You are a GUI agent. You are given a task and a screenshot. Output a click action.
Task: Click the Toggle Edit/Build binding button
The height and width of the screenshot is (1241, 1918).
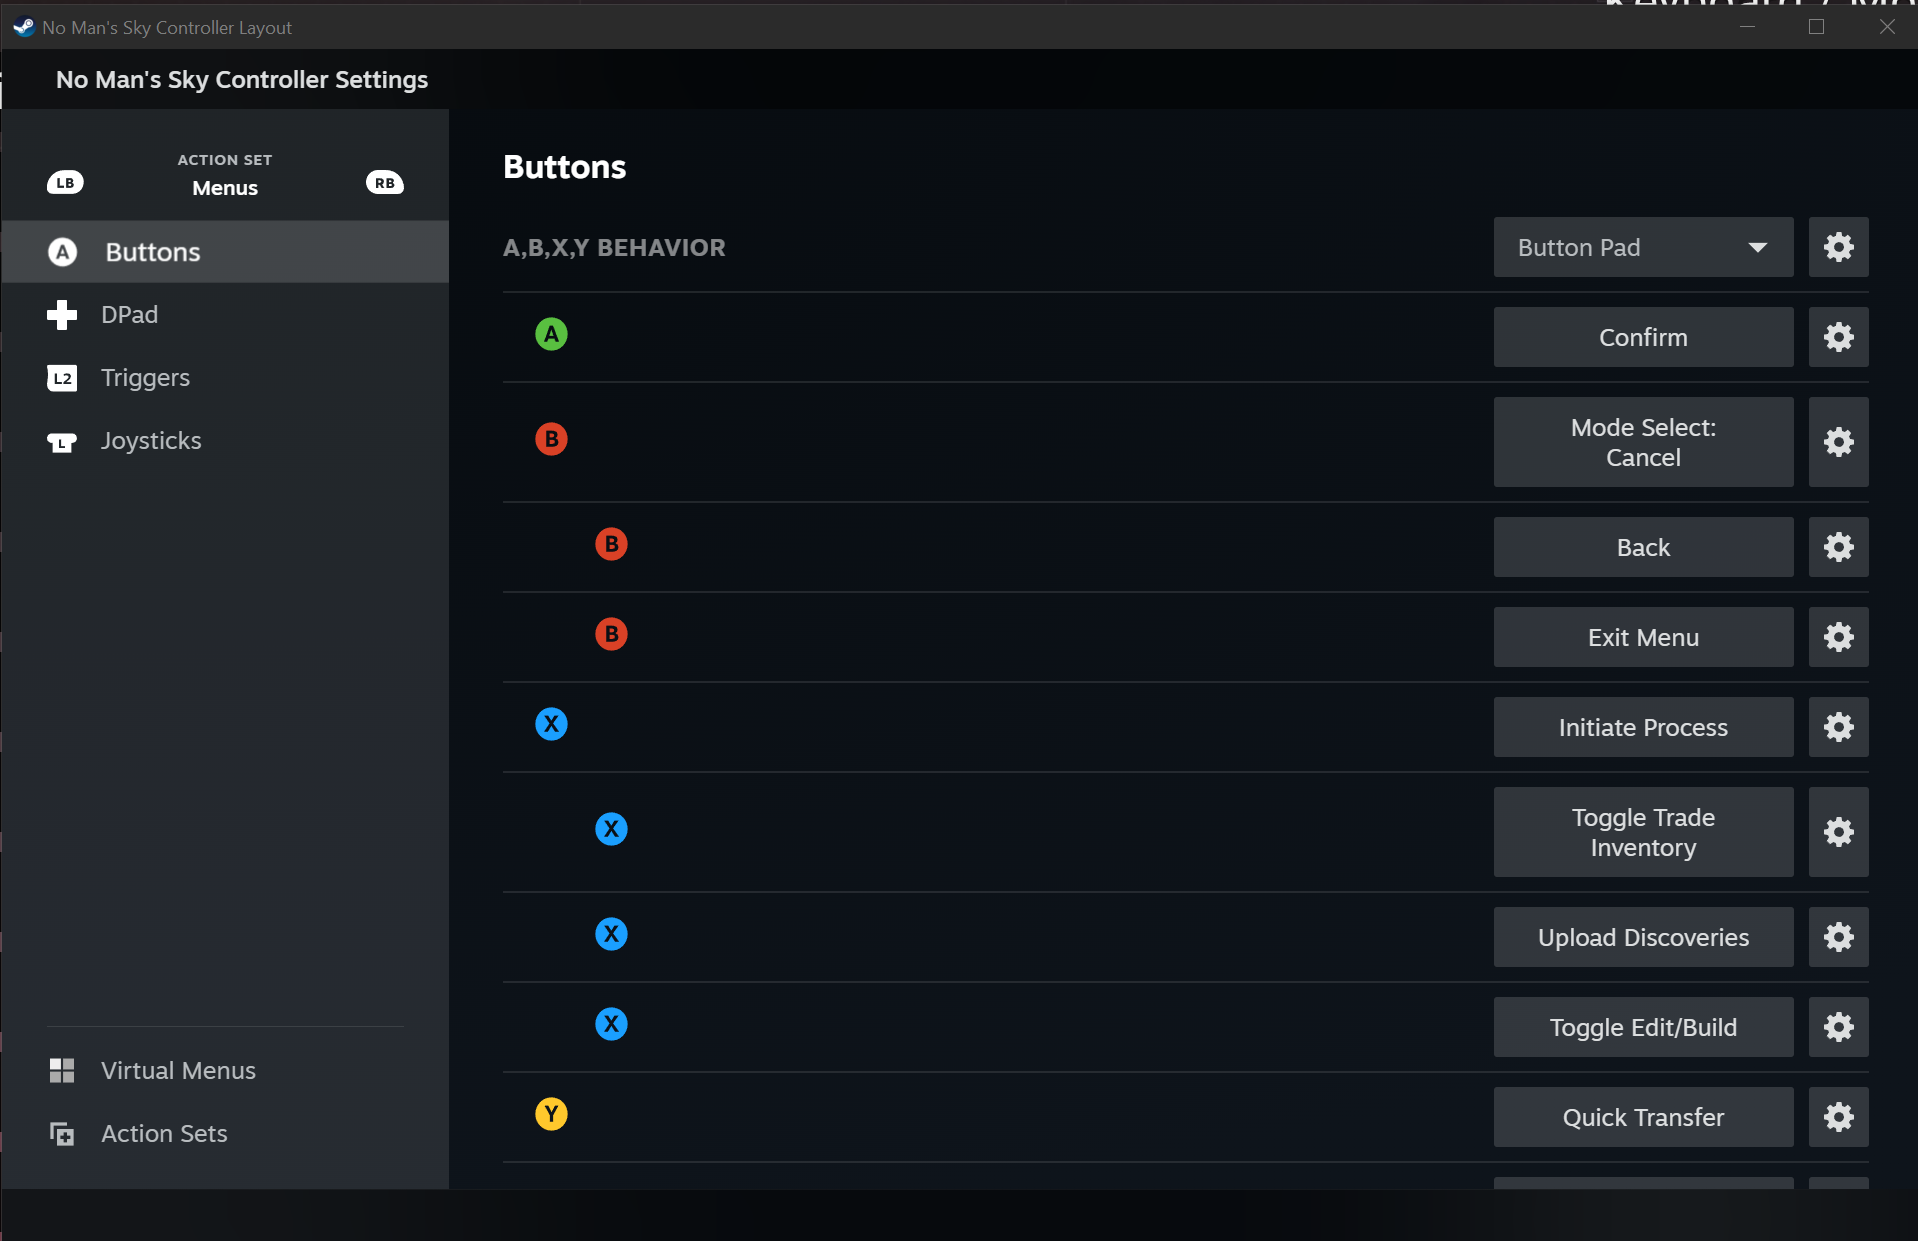(x=1643, y=1027)
